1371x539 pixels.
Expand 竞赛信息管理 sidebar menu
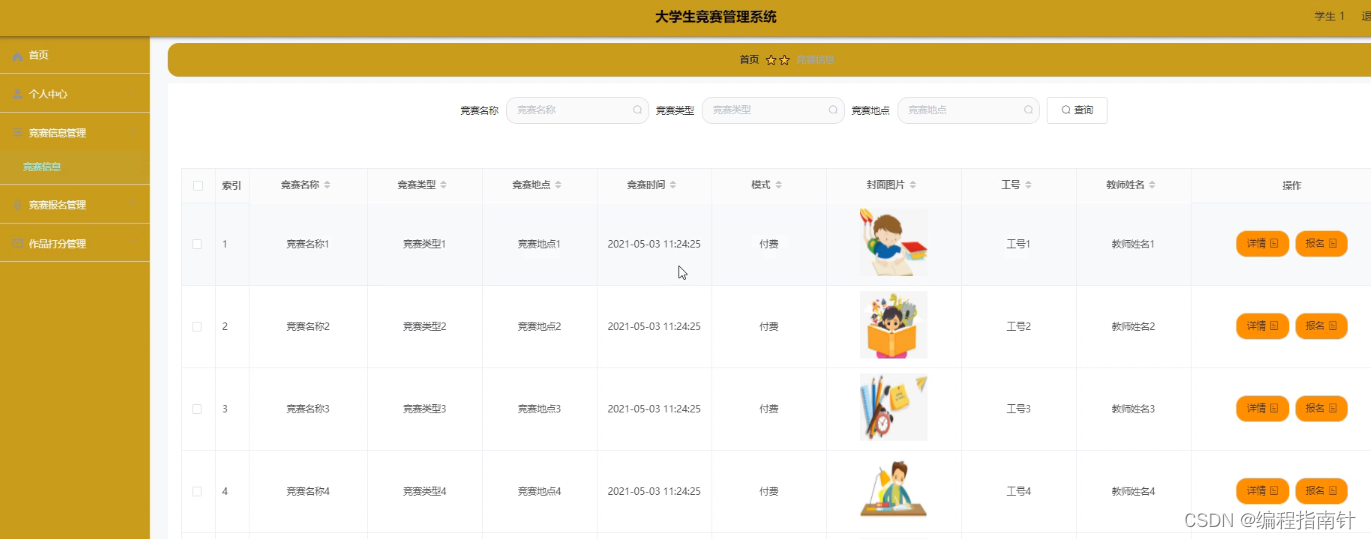point(75,132)
